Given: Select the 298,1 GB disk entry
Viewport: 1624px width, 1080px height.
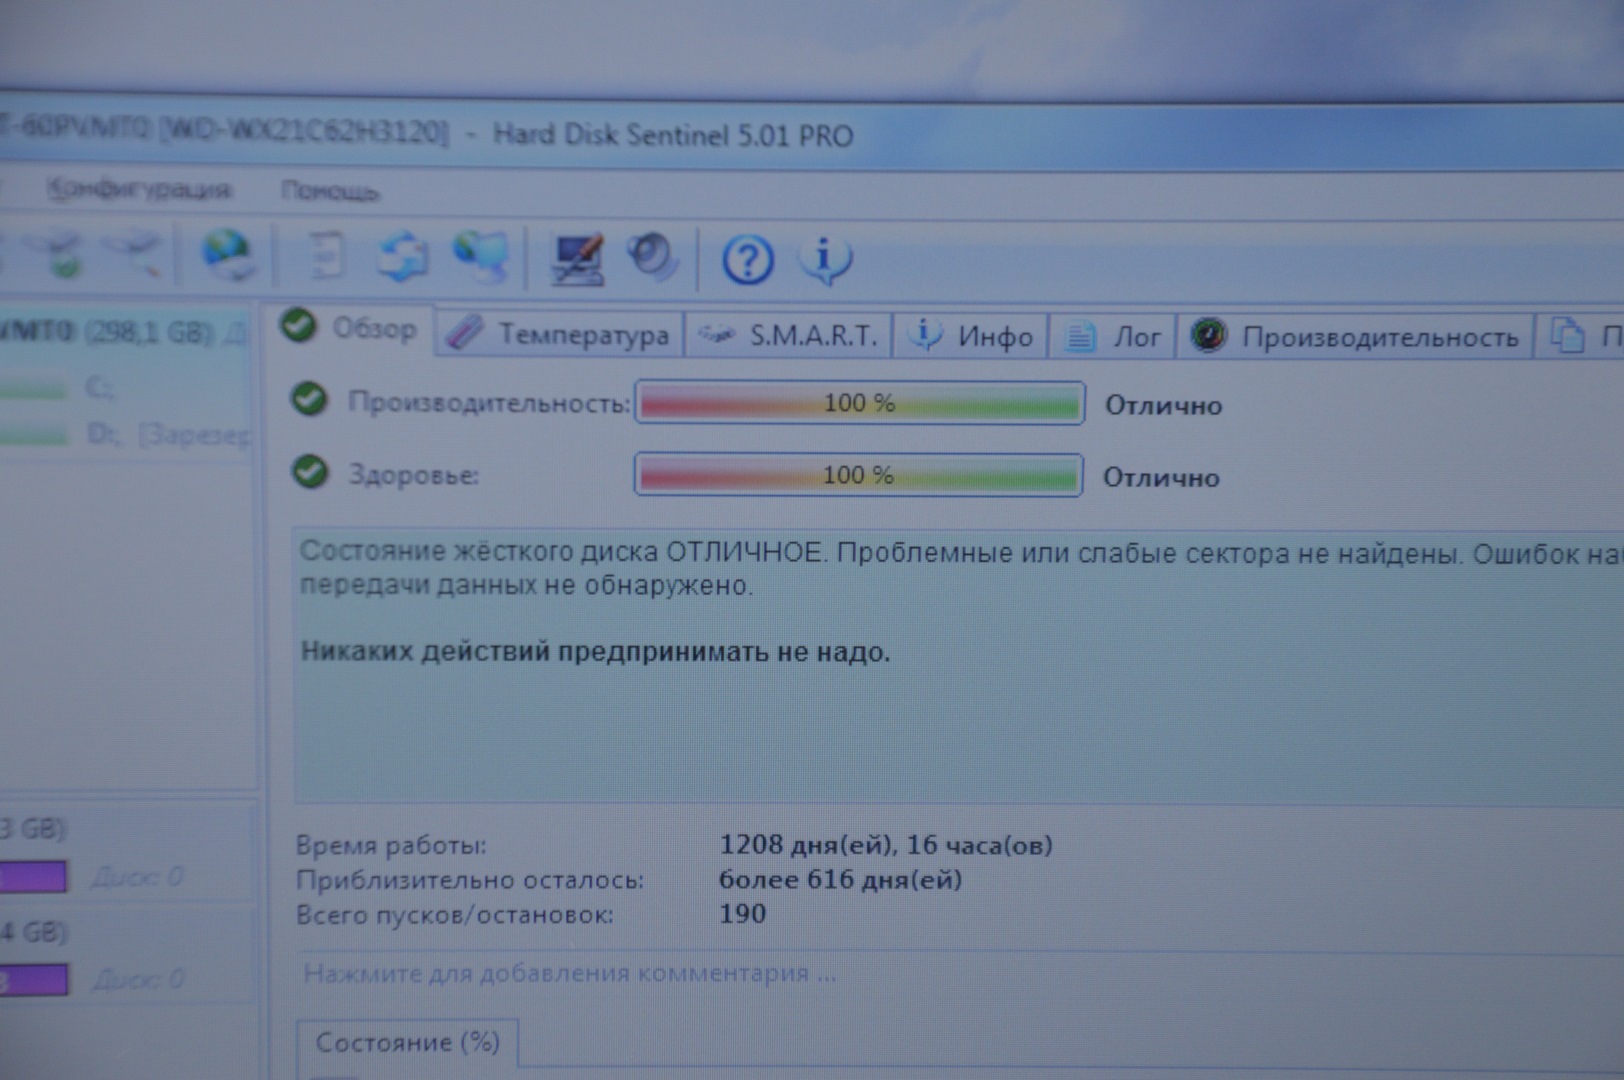Looking at the screenshot, I should (x=124, y=332).
